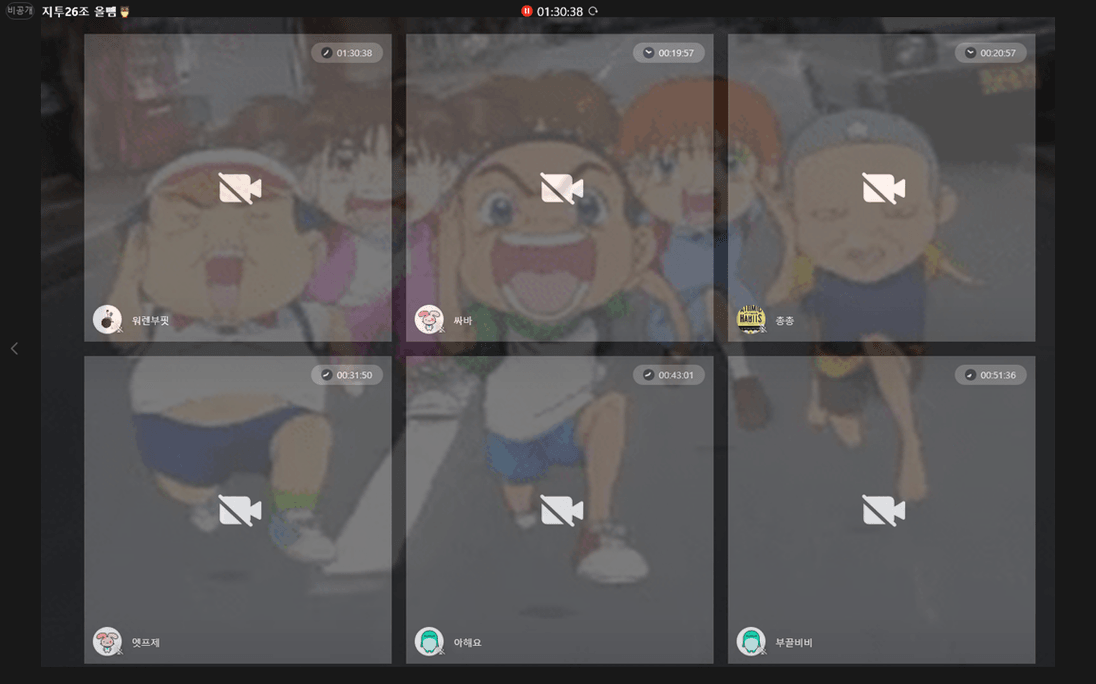Click the 00:31:50 study time value

pyautogui.click(x=354, y=375)
